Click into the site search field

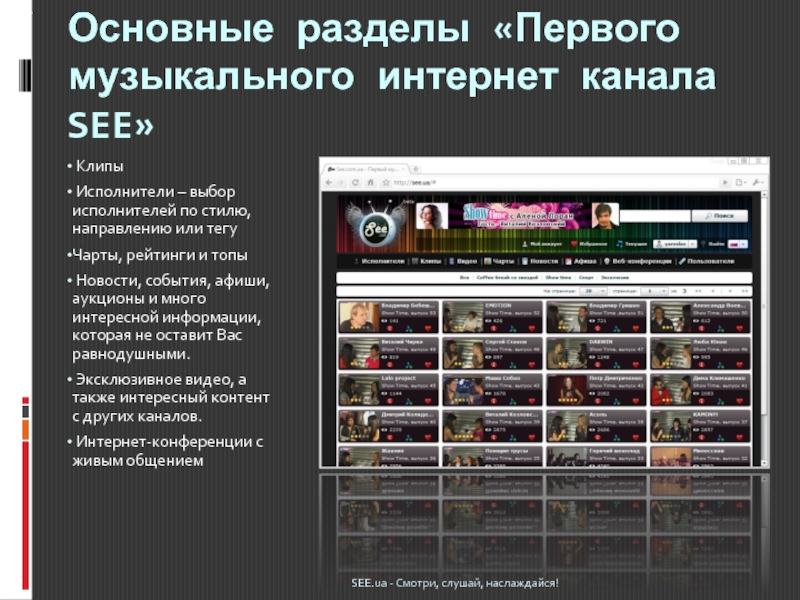point(655,216)
